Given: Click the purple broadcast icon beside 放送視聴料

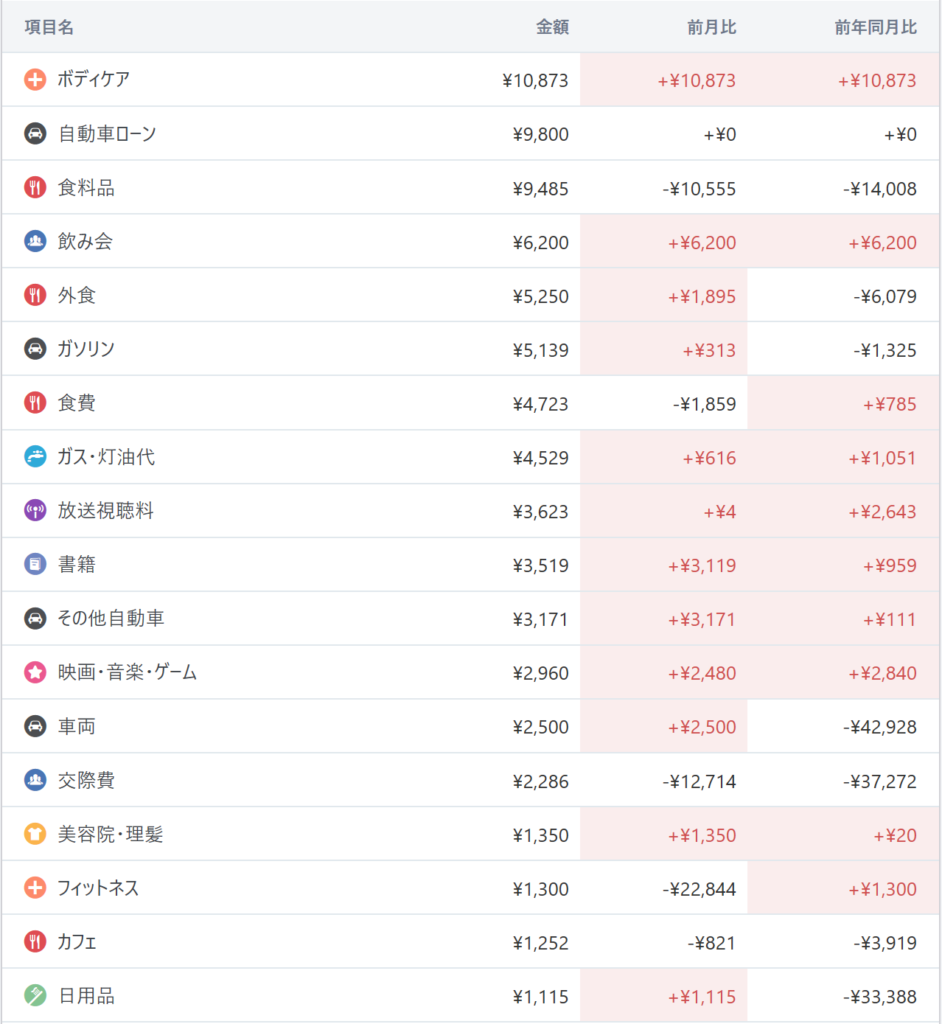Looking at the screenshot, I should [35, 511].
